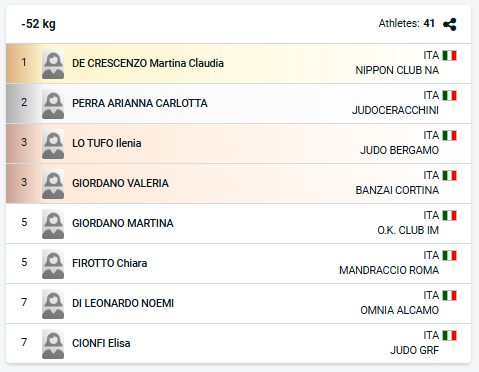The width and height of the screenshot is (479, 372).
Task: Click PERRA ARIANNA CARLOTTA's profile avatar
Action: [53, 104]
